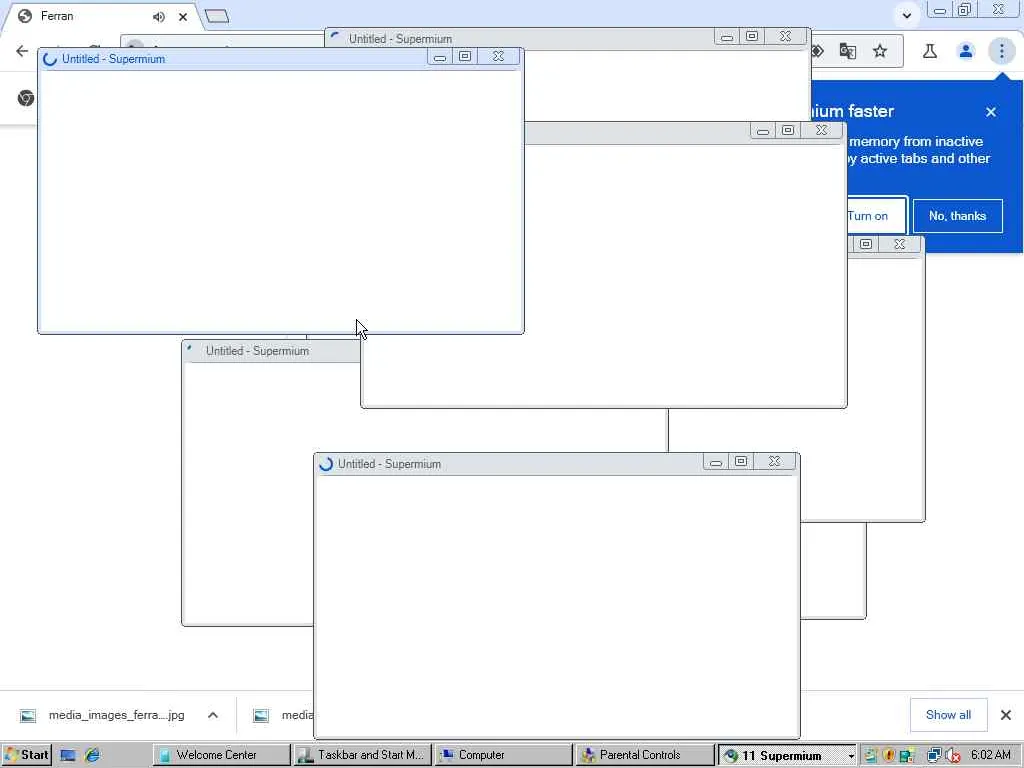Minimize the active blue-titled Untitled - Supermium window
Image resolution: width=1024 pixels, height=768 pixels.
coord(440,57)
